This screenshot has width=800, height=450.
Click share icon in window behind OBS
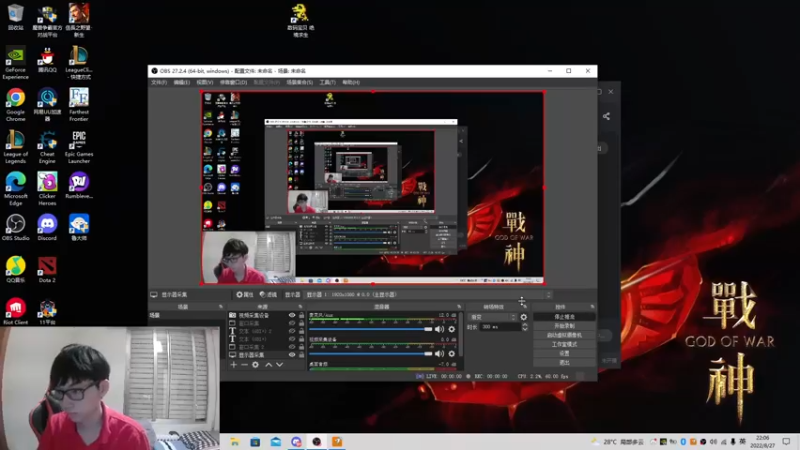(606, 116)
